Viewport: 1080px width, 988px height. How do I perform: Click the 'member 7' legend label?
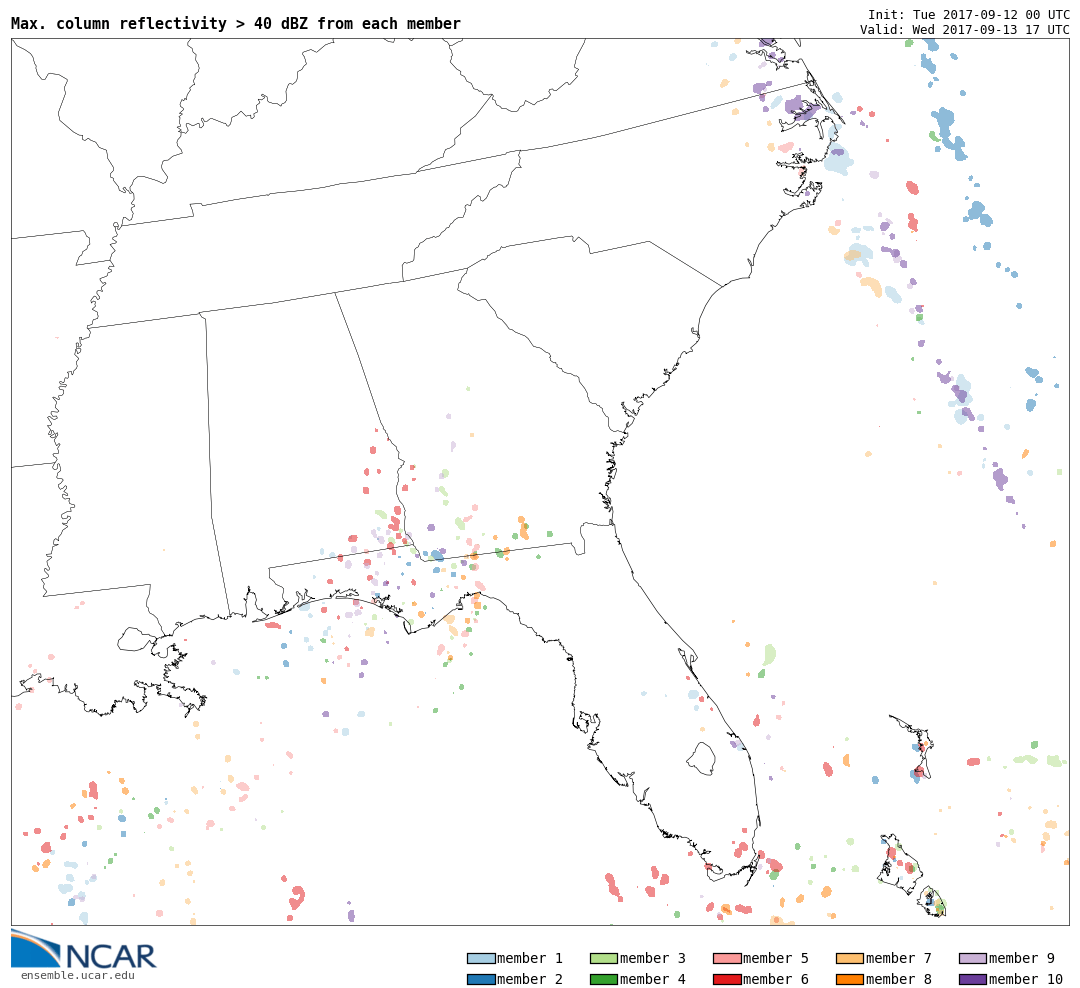899,958
